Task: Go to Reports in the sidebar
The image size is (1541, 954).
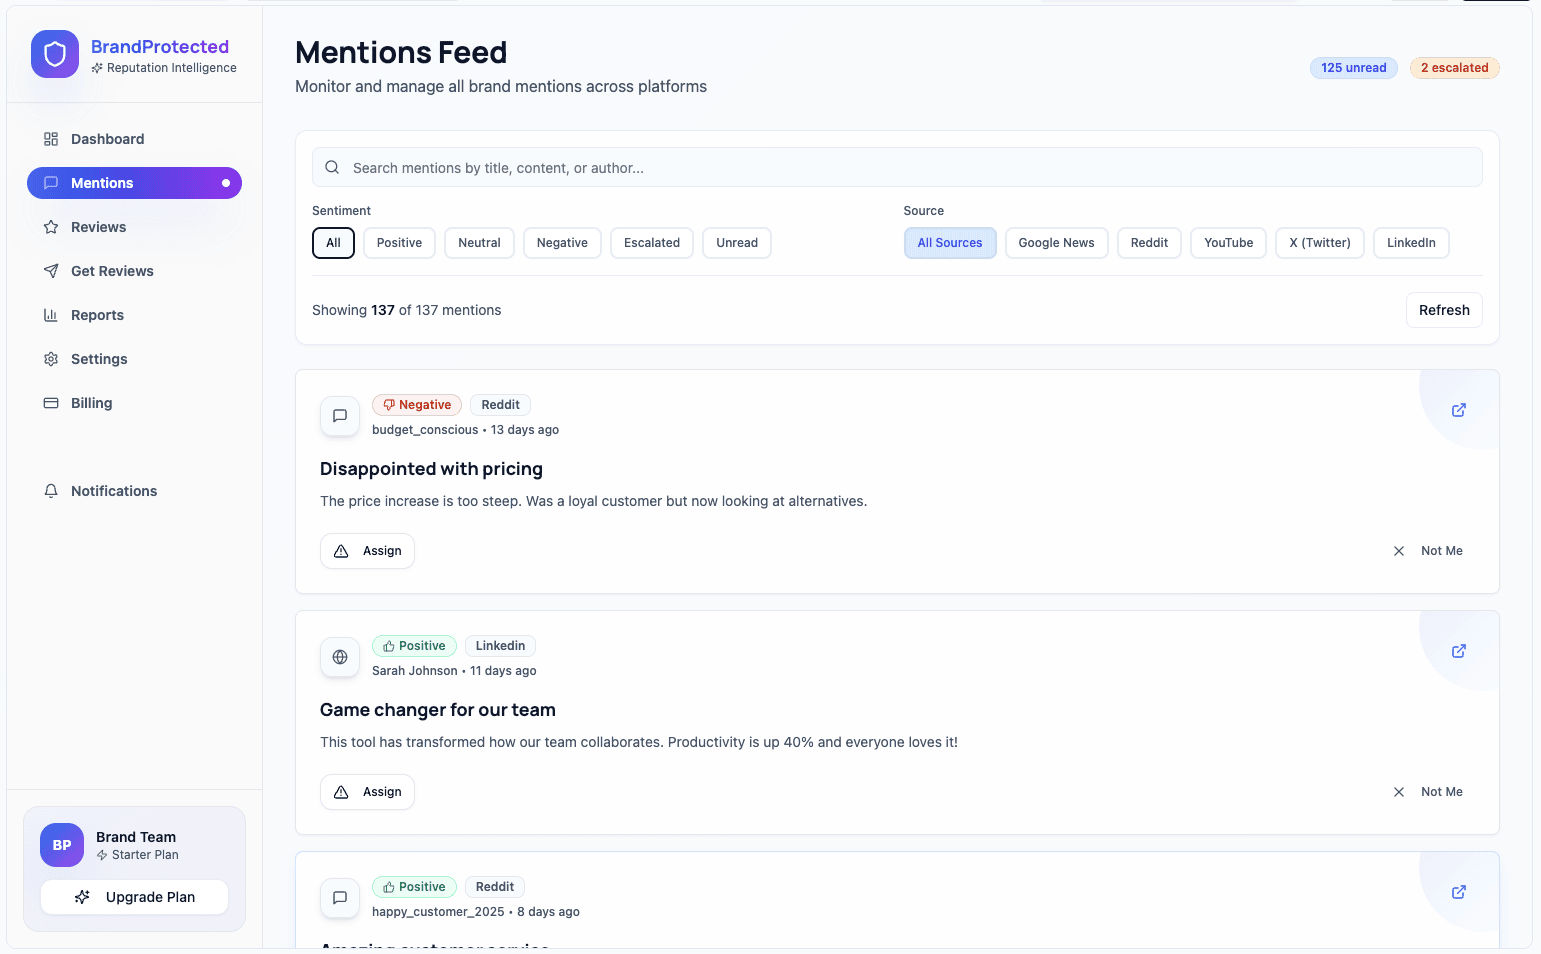Action: (97, 315)
